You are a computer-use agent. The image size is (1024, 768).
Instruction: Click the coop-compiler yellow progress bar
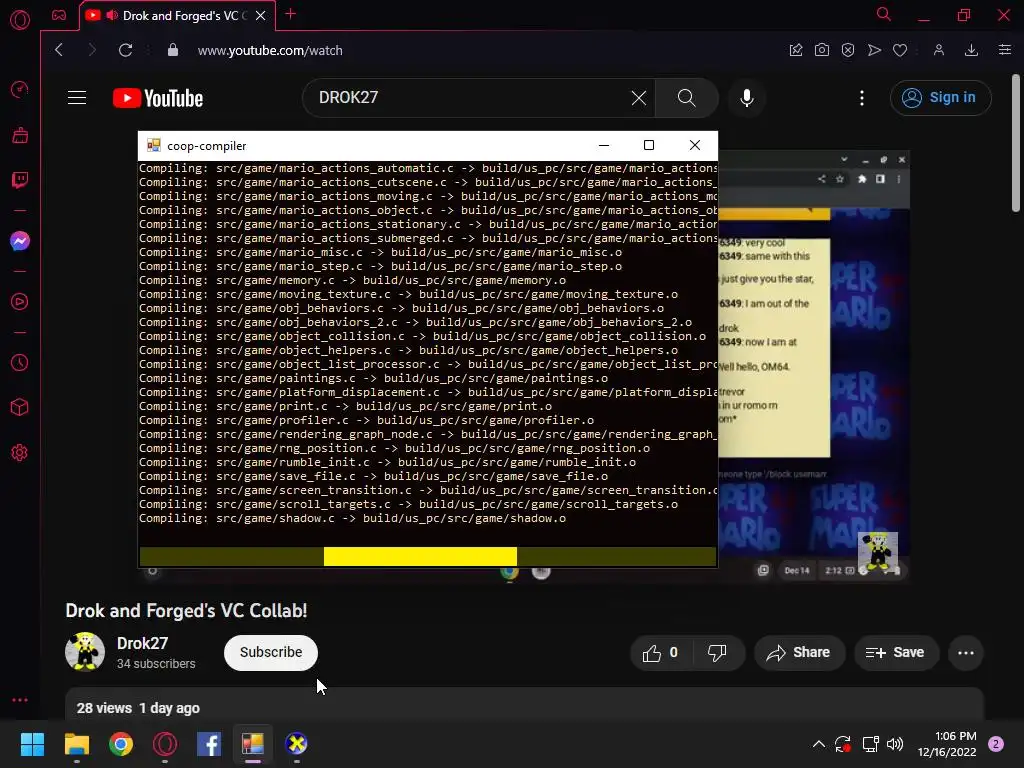coord(420,556)
